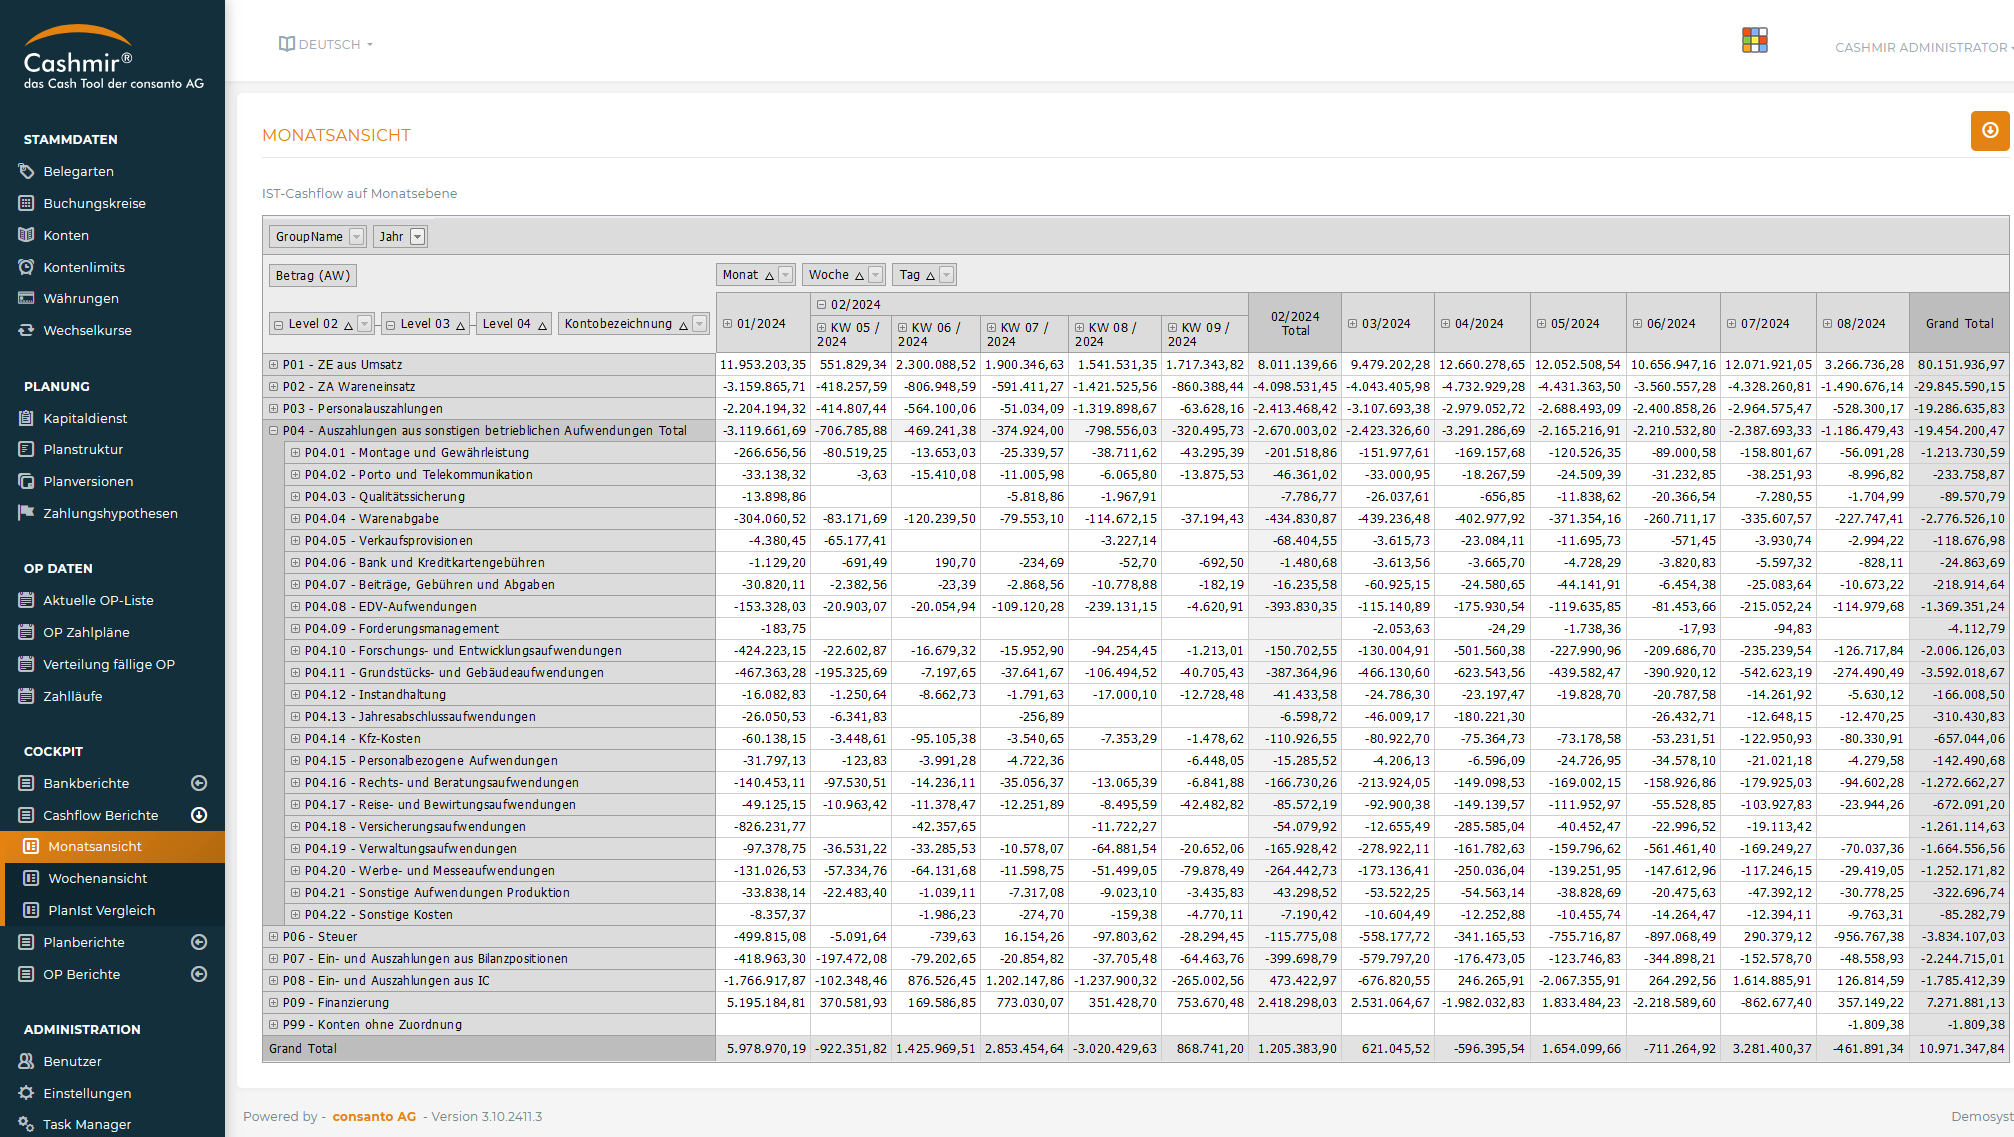The image size is (2014, 1137).
Task: Click the book icon beside DEUTSCH
Action: point(287,44)
